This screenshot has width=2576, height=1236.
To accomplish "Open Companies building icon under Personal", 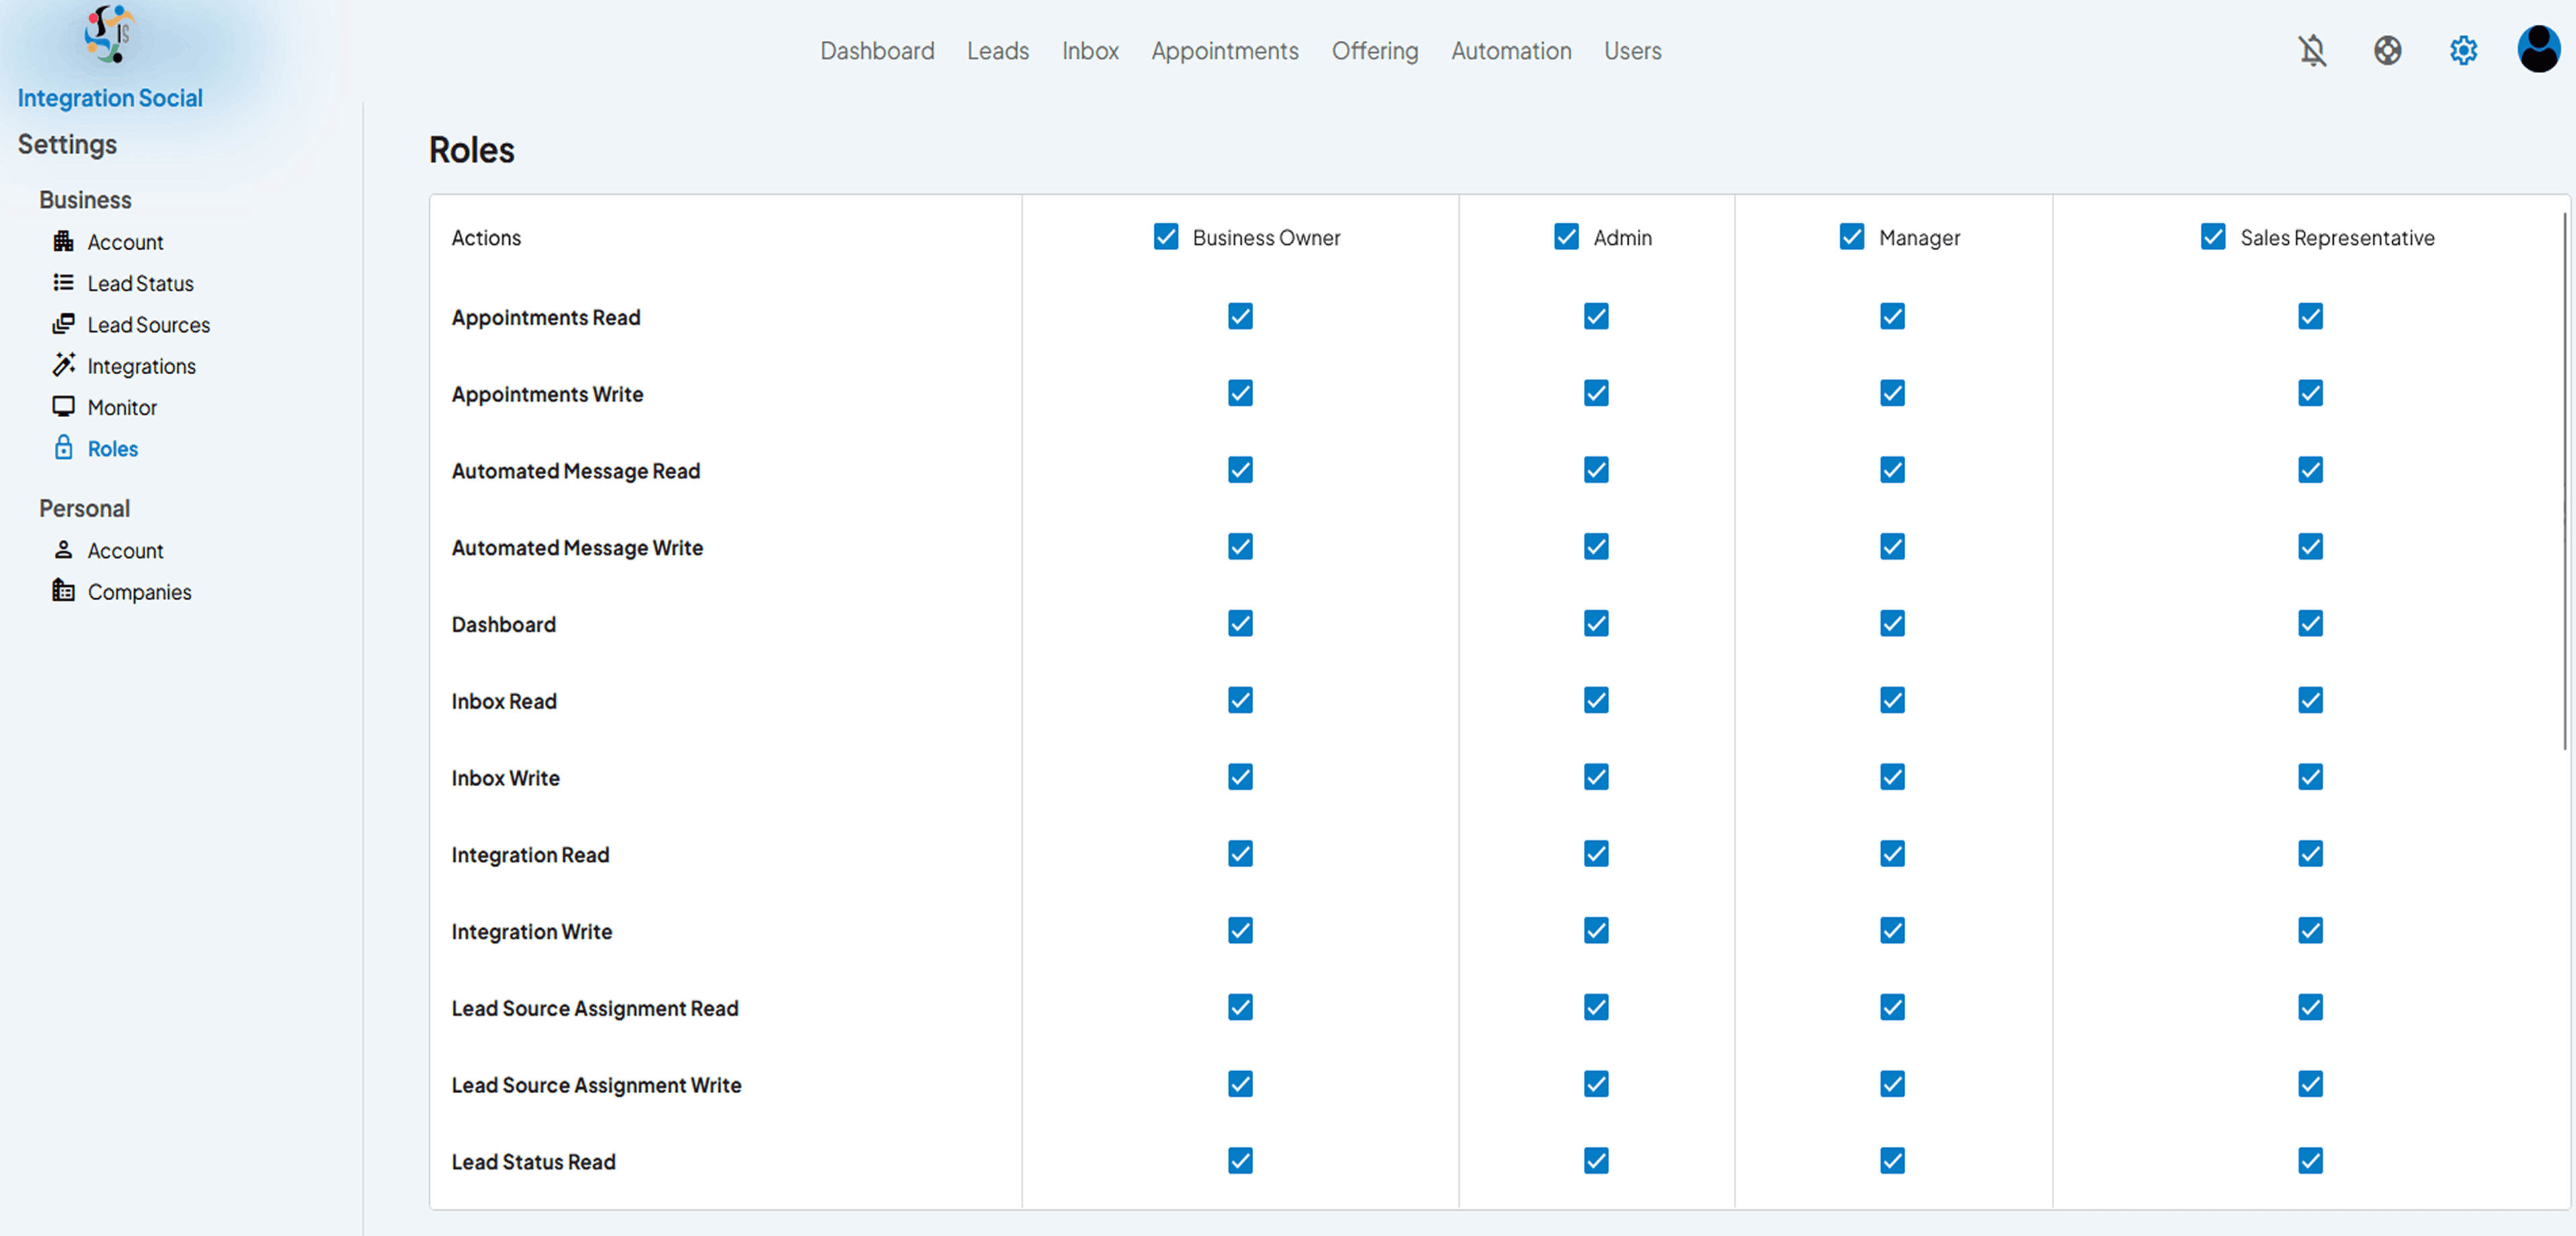I will pos(64,590).
